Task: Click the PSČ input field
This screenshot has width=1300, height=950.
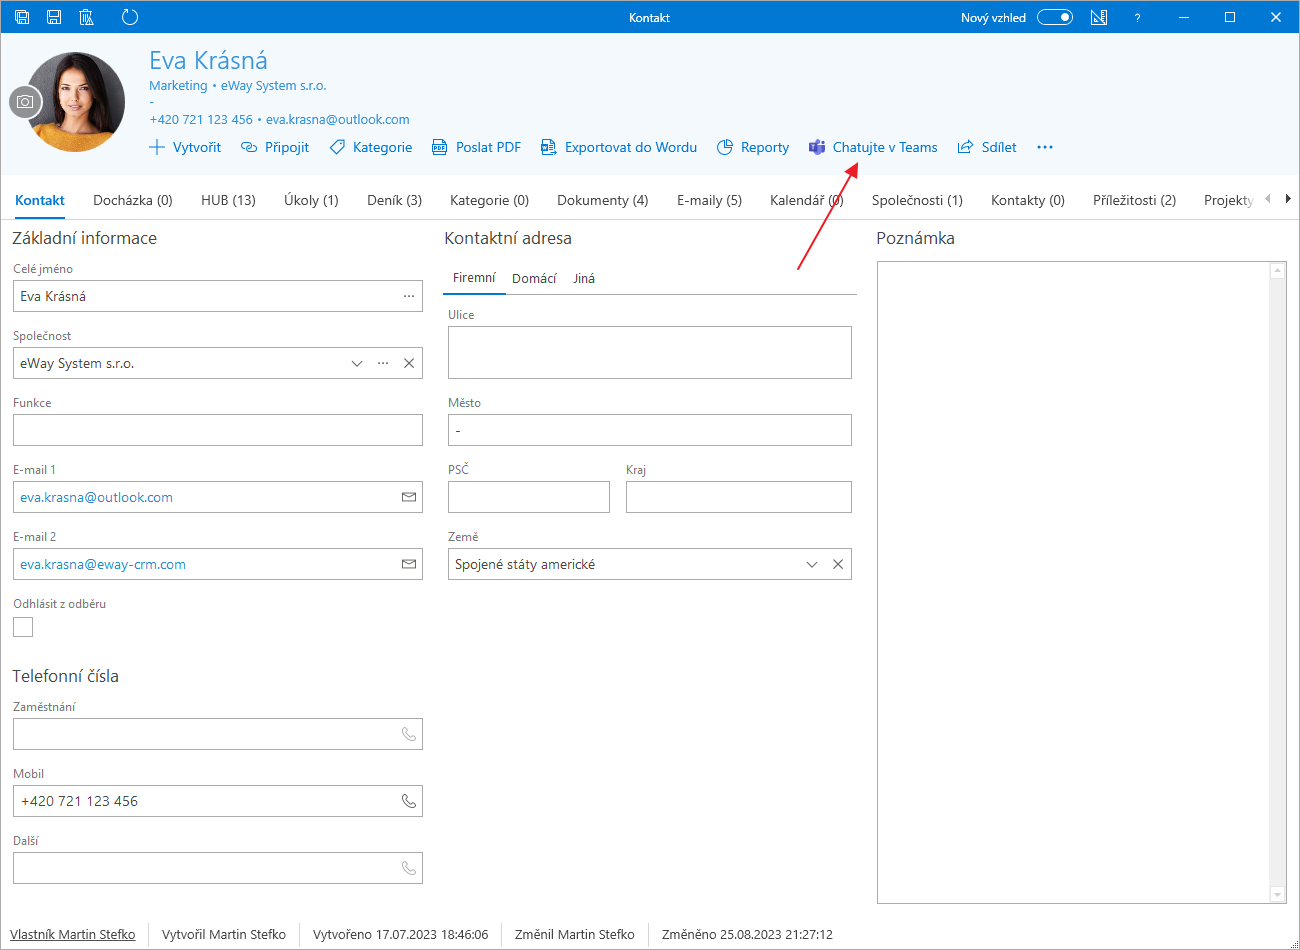Action: click(529, 497)
